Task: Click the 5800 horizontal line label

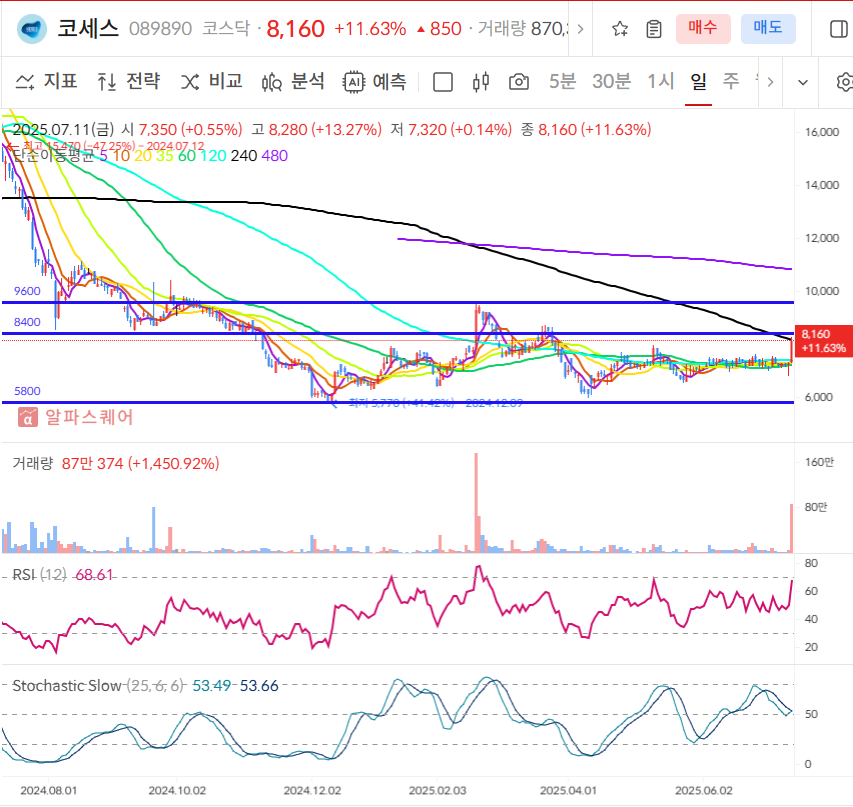Action: (x=27, y=391)
